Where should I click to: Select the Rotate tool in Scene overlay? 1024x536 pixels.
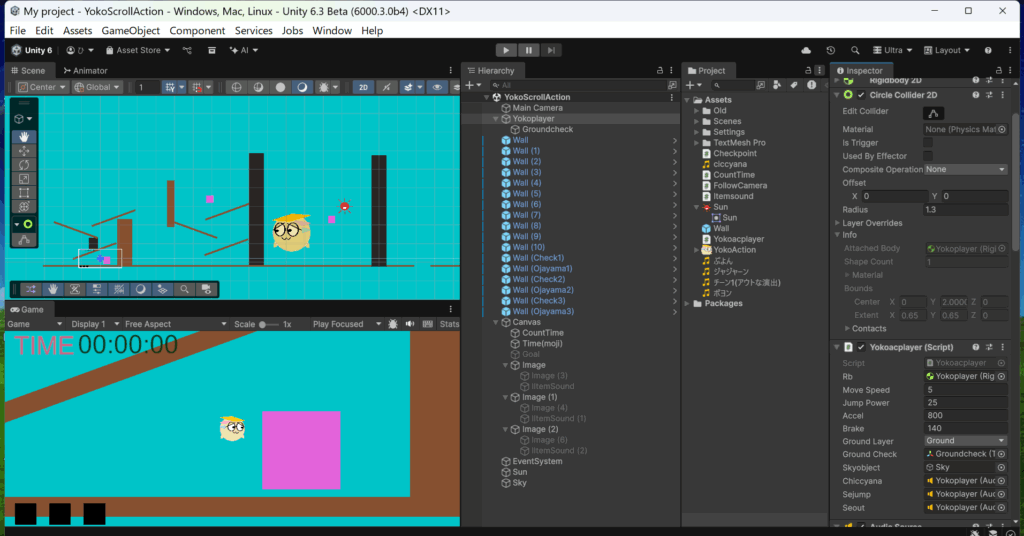(24, 165)
